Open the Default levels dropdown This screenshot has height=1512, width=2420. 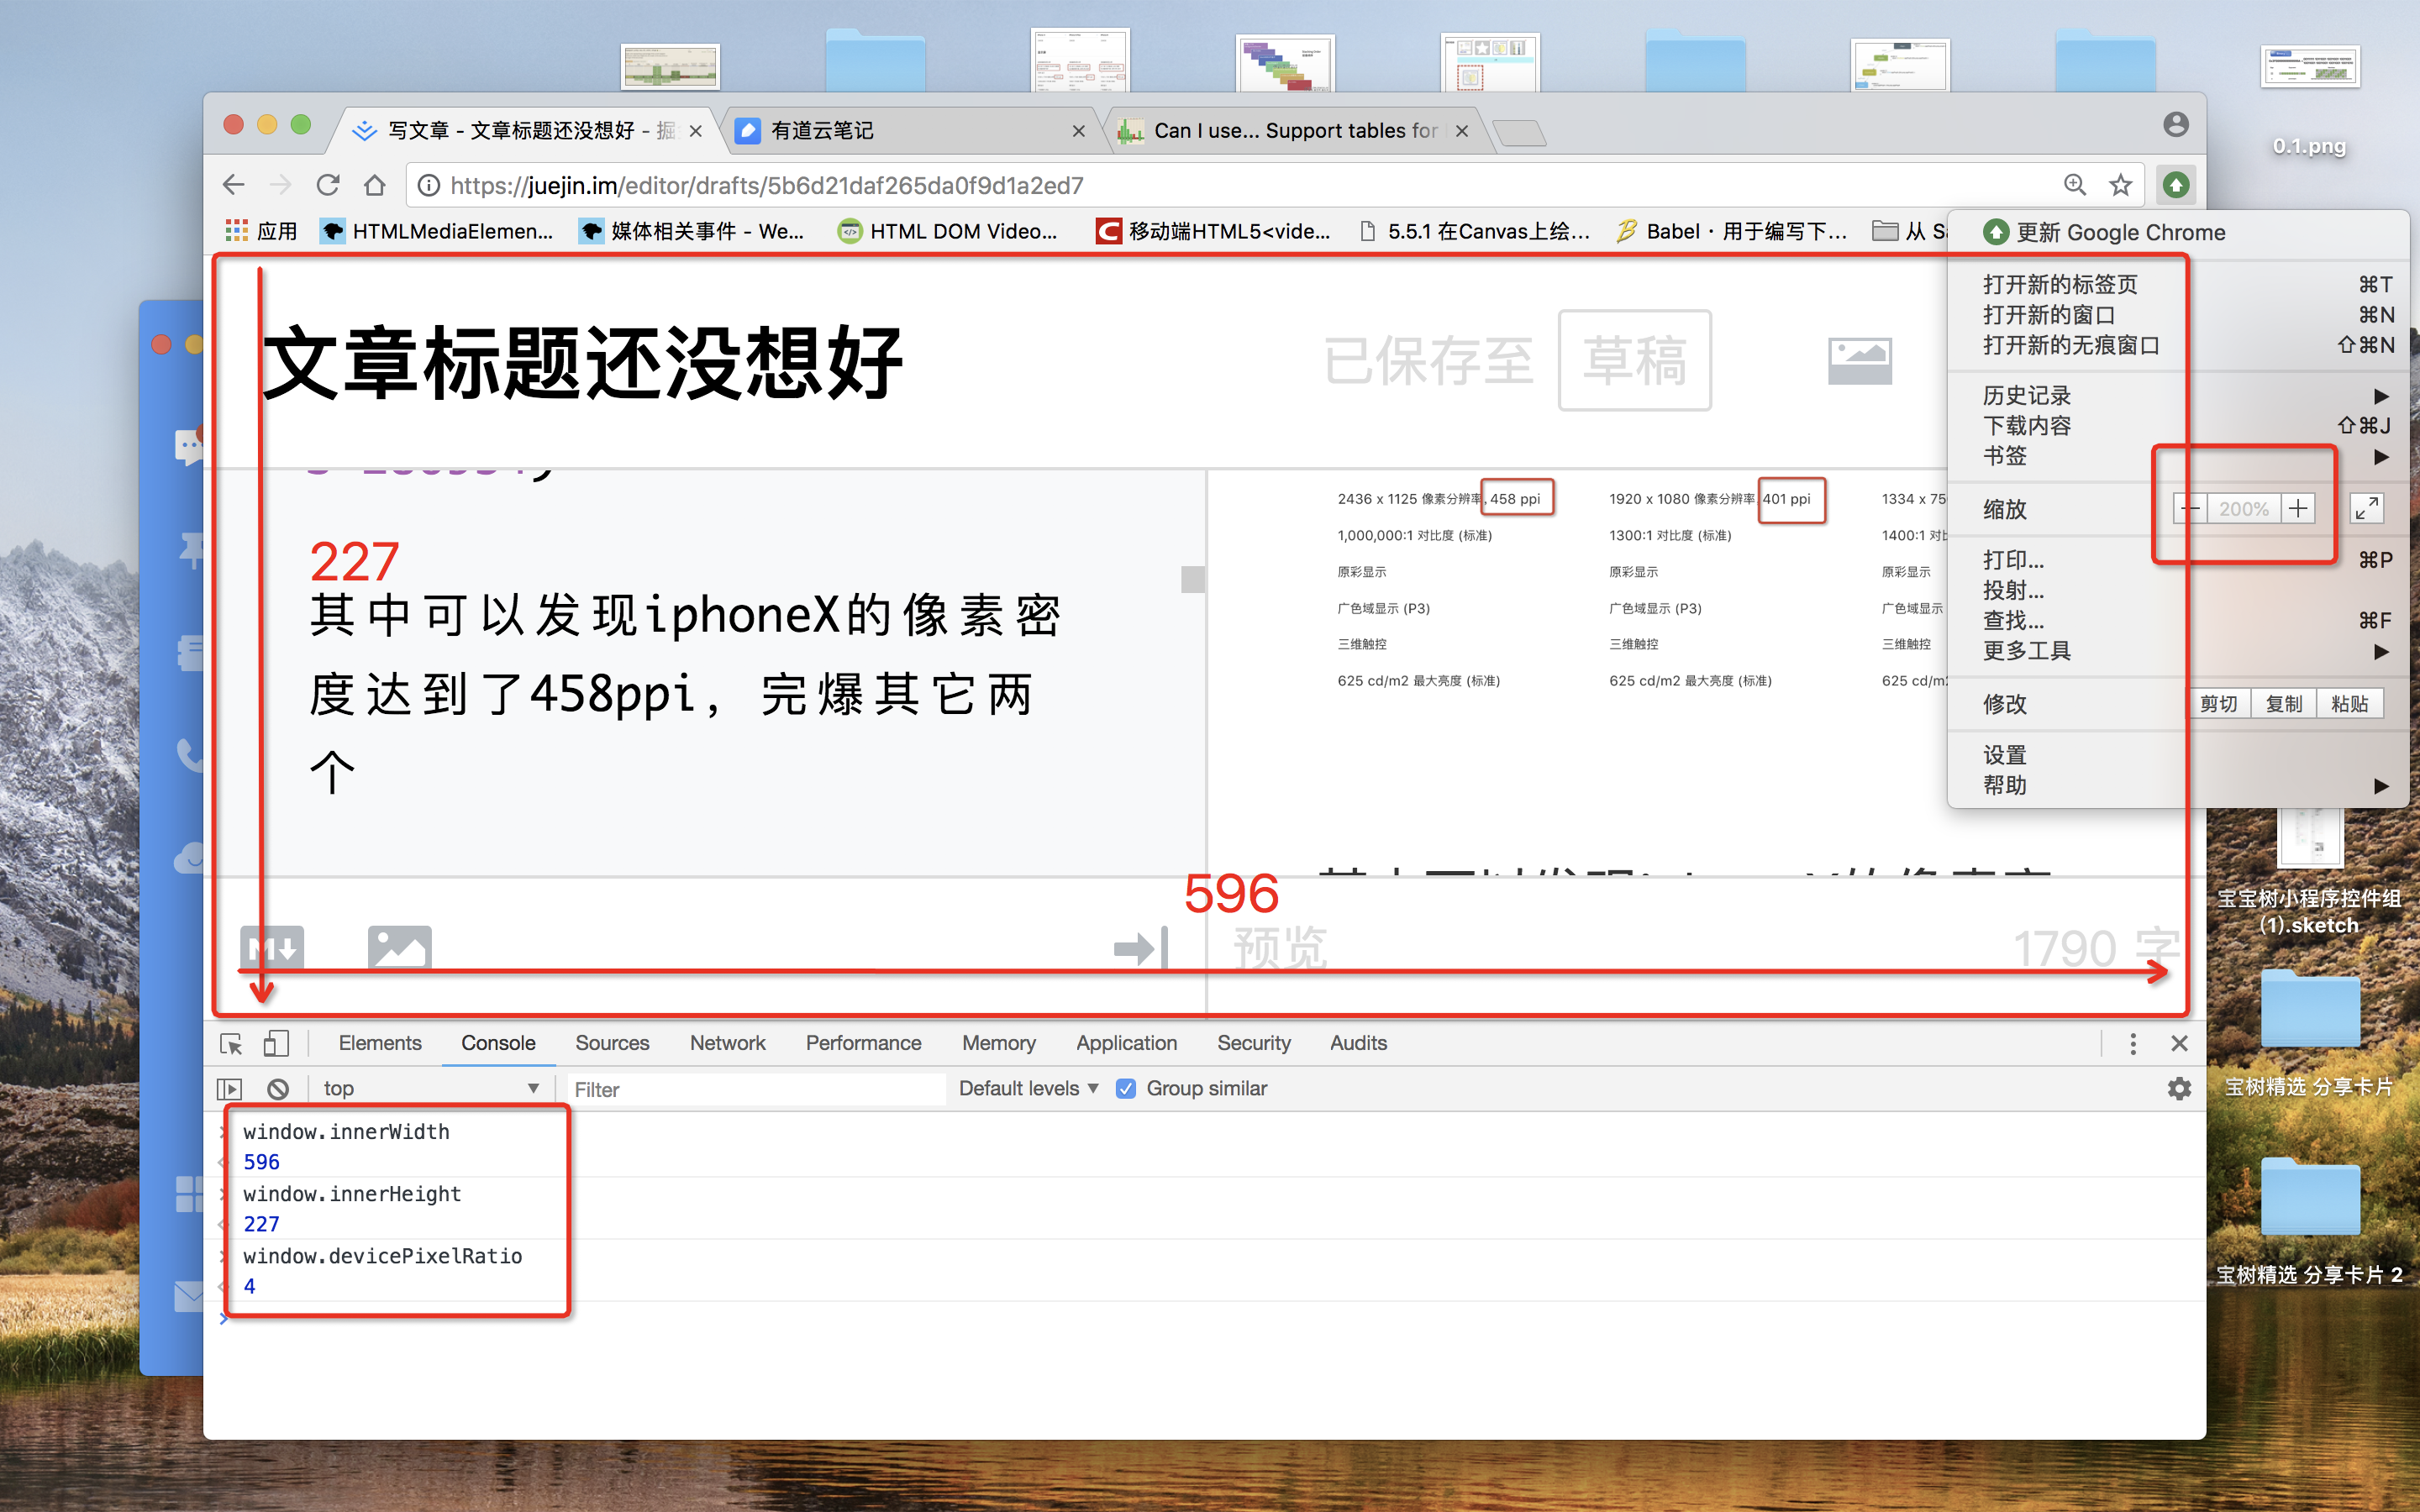point(1028,1088)
